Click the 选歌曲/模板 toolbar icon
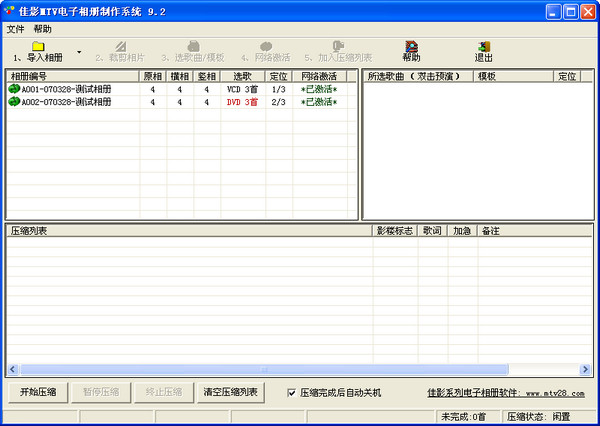The height and width of the screenshot is (426, 600). [x=193, y=46]
